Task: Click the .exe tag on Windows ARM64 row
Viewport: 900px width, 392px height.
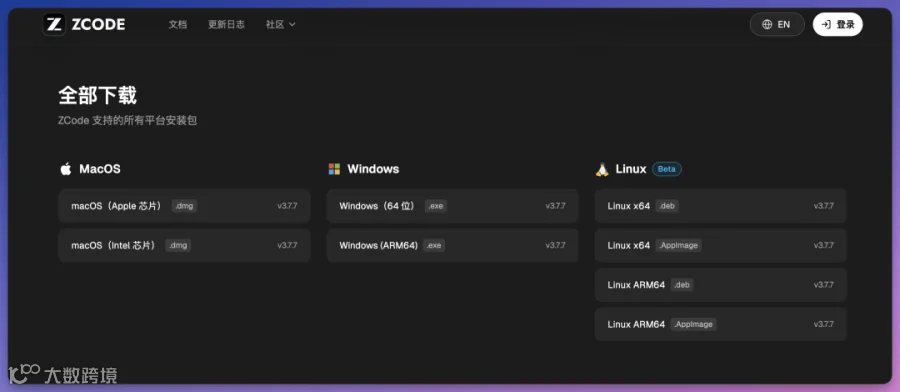Action: 434,245
